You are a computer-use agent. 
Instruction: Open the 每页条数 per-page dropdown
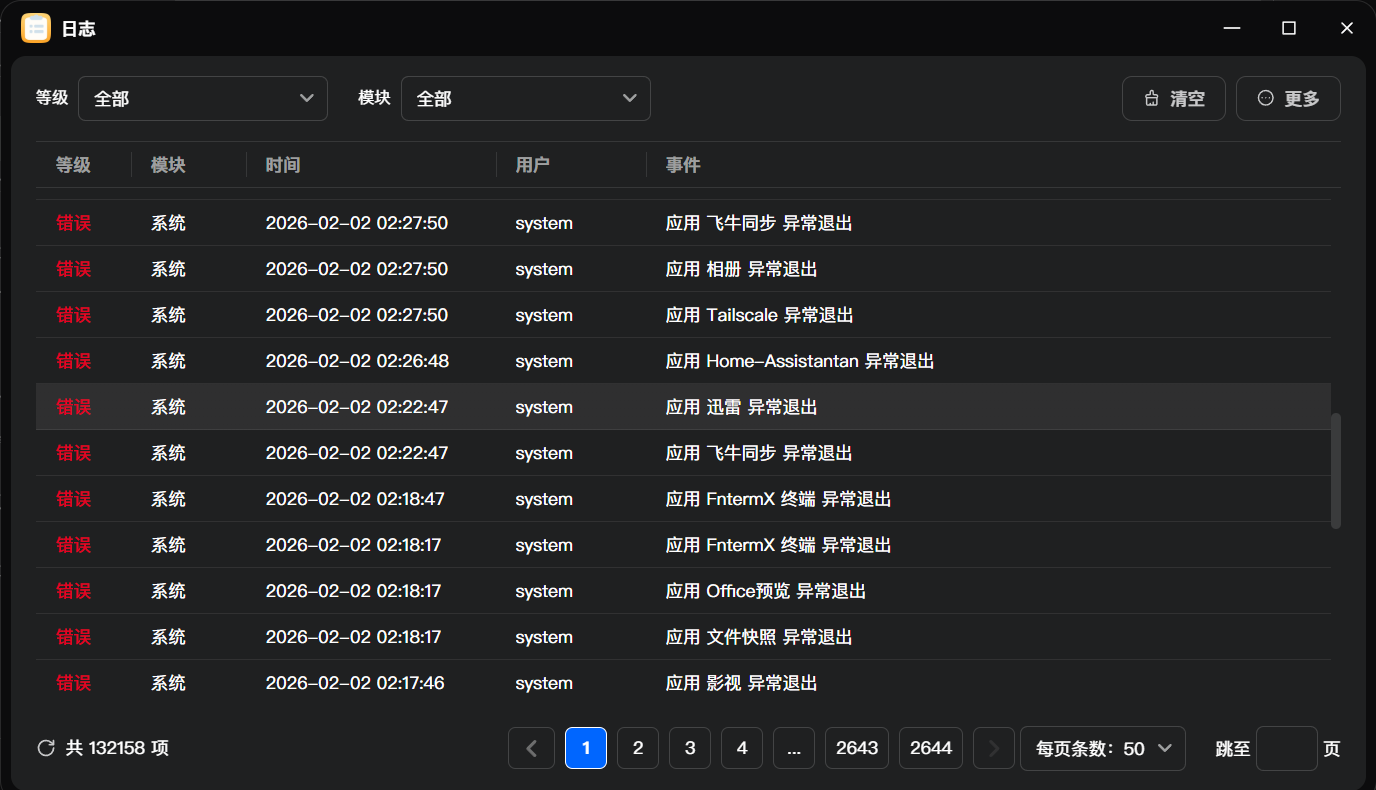click(x=1102, y=748)
